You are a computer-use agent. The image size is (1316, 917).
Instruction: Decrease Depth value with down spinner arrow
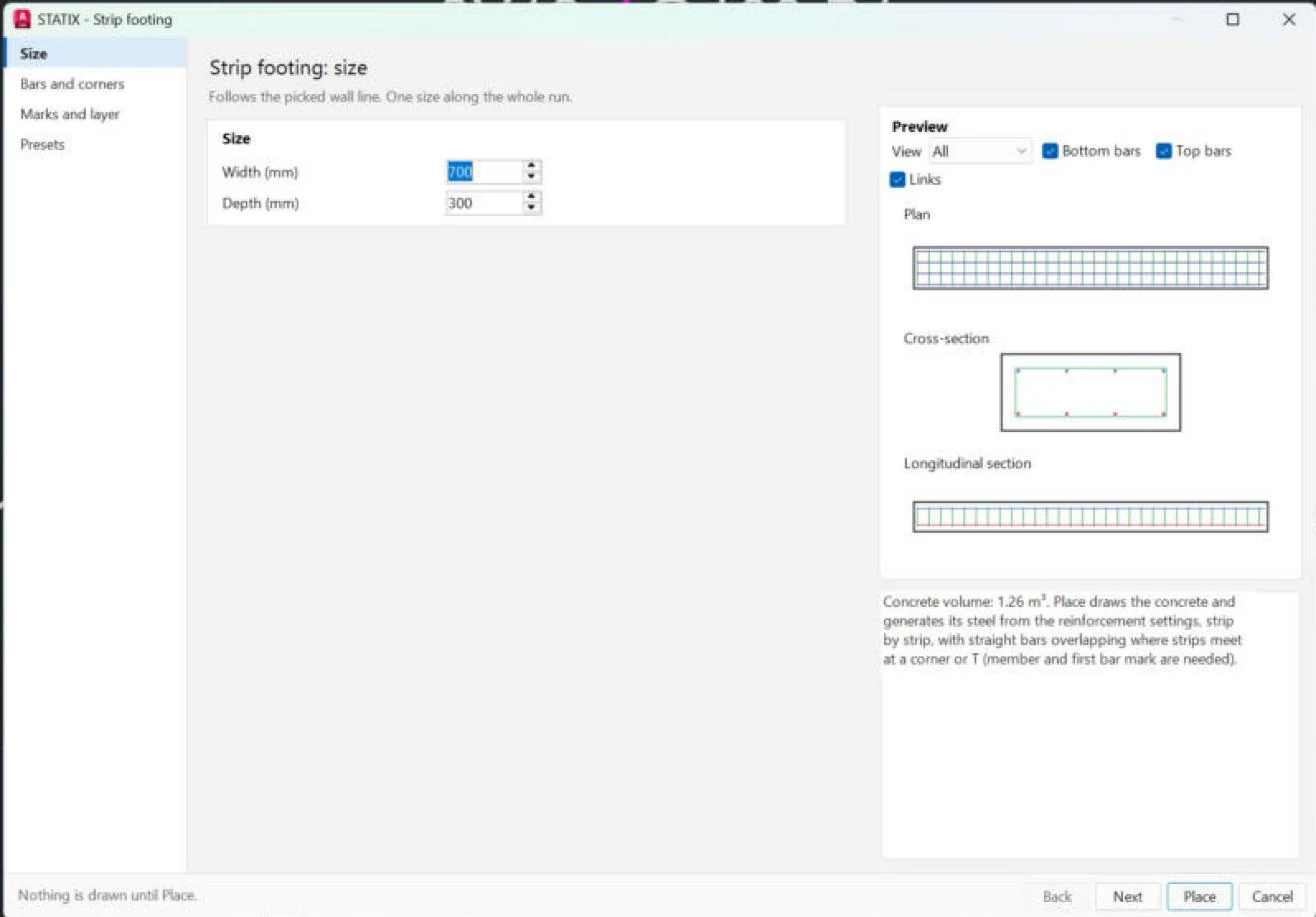(x=532, y=209)
